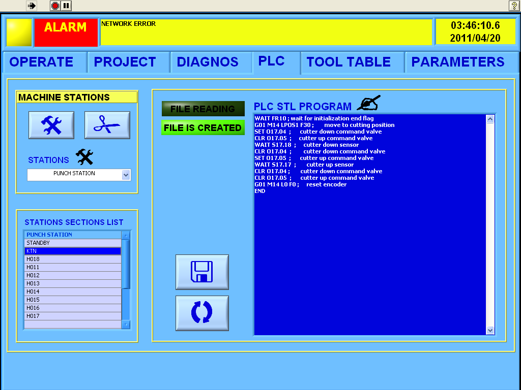Image resolution: width=521 pixels, height=390 pixels.
Task: Click PLC program scrollbar up arrow
Action: pos(490,119)
